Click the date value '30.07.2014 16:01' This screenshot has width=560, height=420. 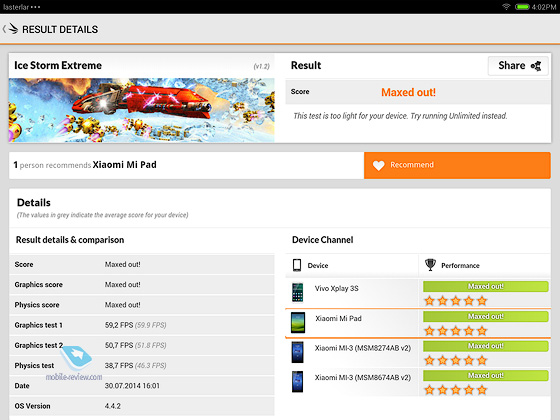132,386
